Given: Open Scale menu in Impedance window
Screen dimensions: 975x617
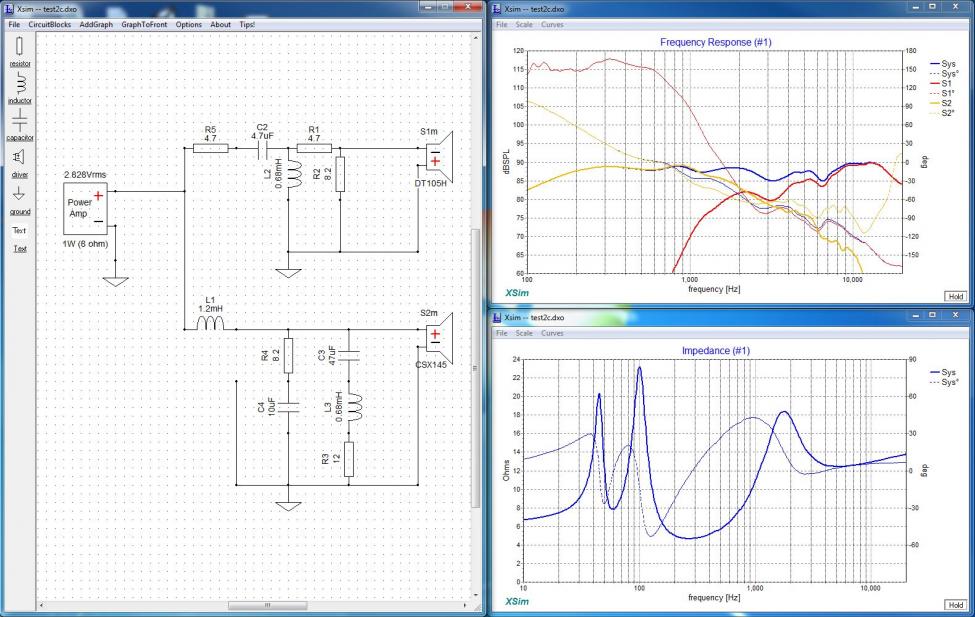Looking at the screenshot, I should point(523,333).
